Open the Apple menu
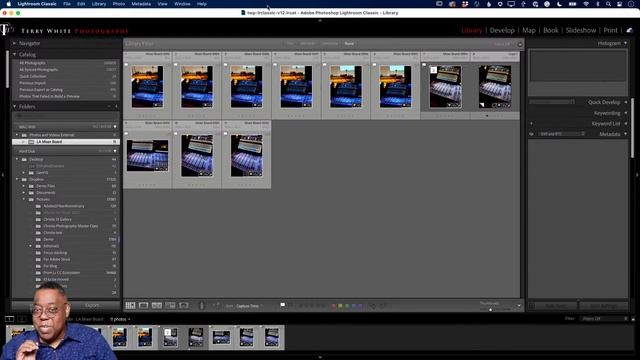640x360 pixels. (x=9, y=4)
